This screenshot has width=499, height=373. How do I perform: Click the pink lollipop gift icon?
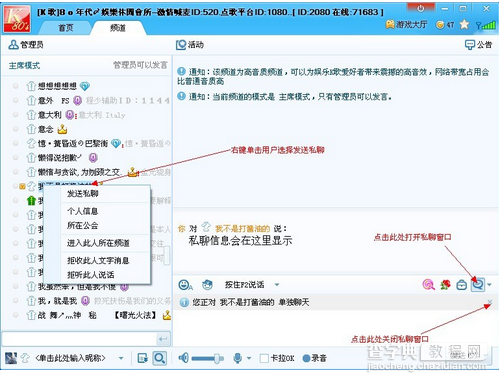point(428,285)
